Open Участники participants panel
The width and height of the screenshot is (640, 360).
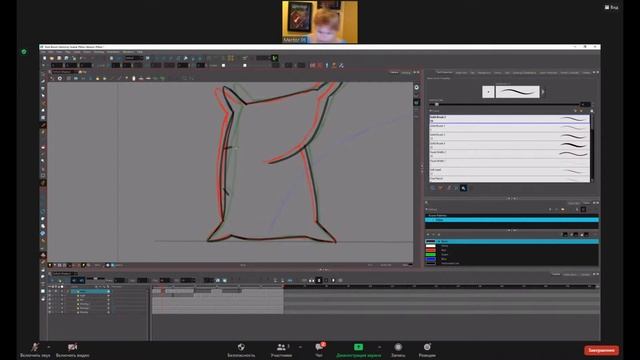(x=281, y=350)
